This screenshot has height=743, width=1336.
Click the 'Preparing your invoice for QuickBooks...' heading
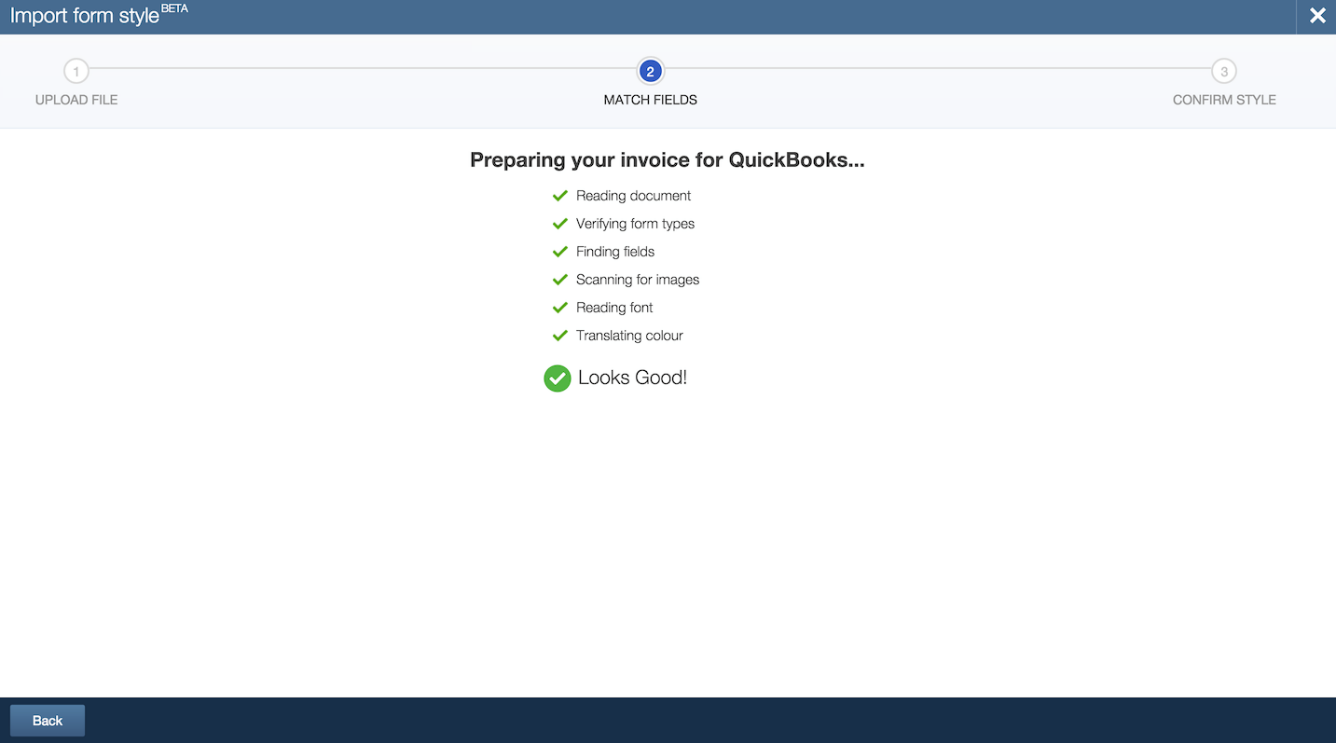click(667, 160)
